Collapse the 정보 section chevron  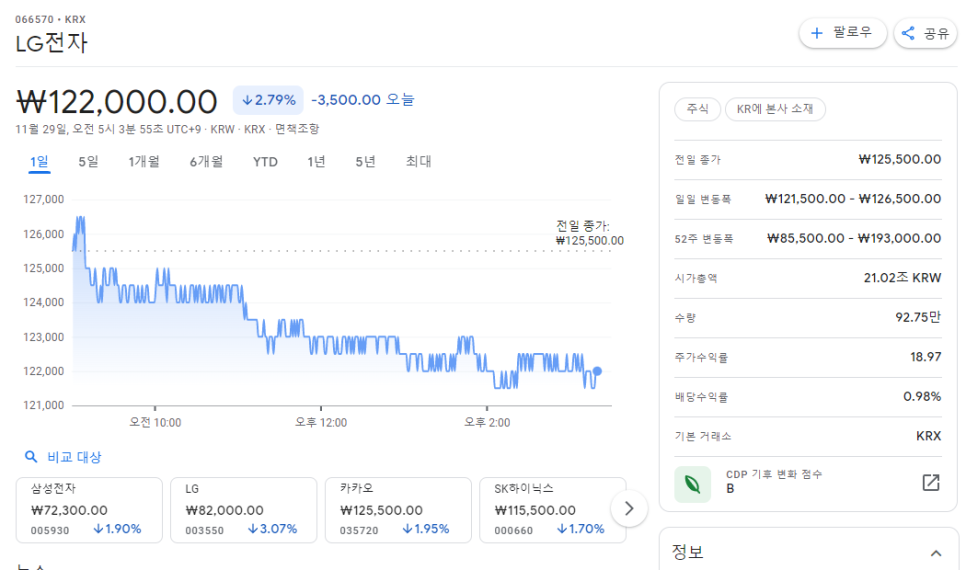(936, 553)
